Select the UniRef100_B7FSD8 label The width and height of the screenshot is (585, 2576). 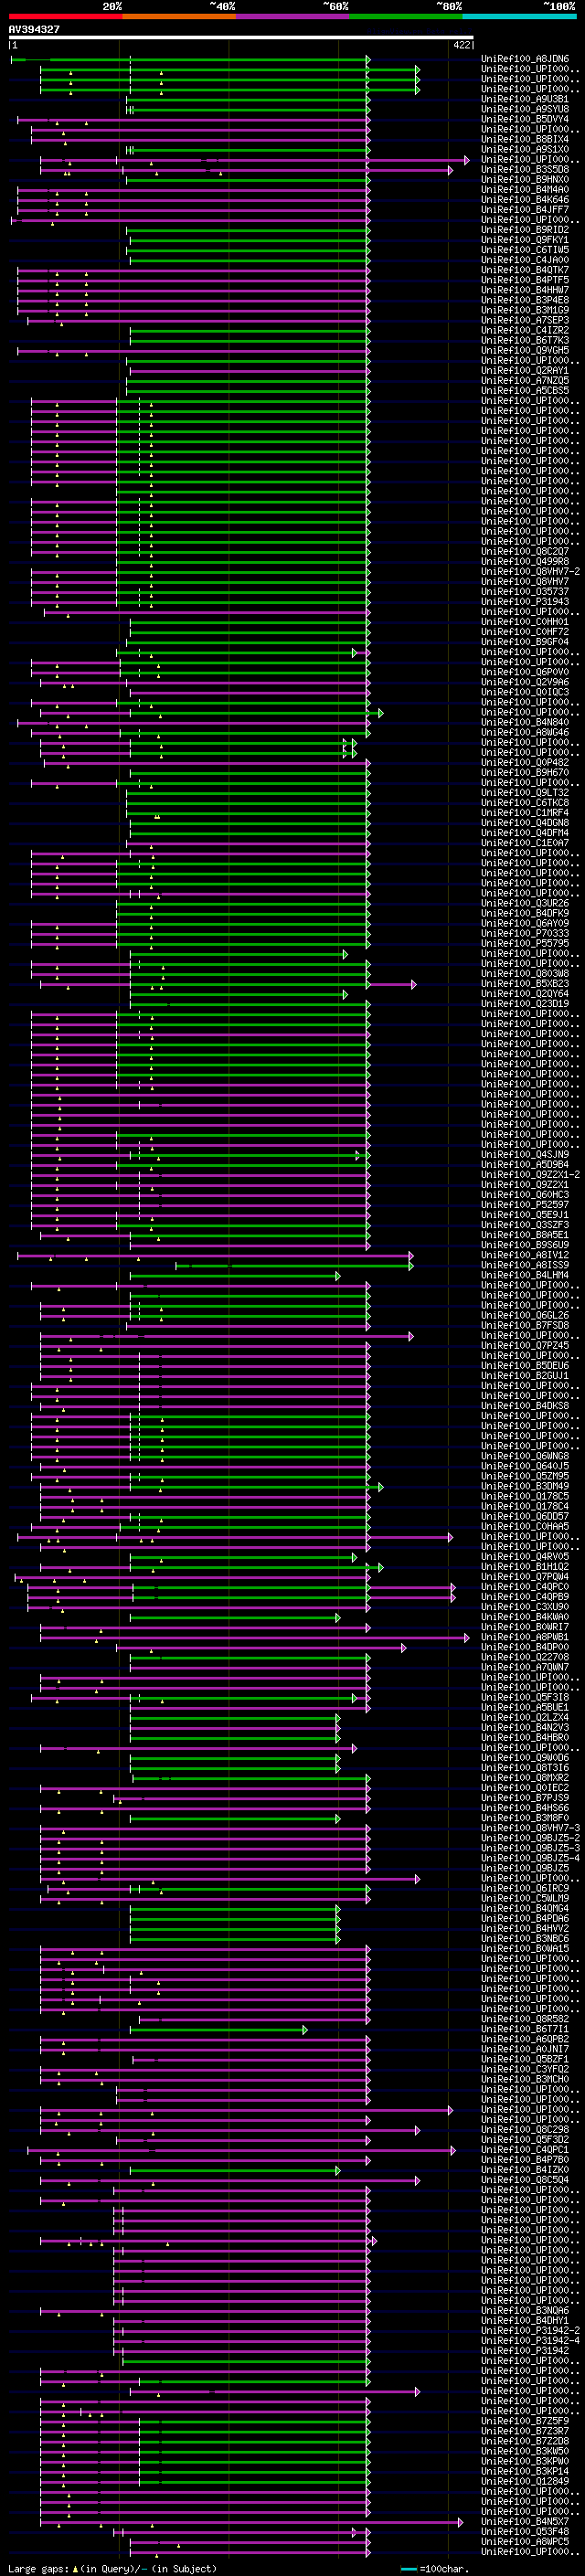[525, 1325]
